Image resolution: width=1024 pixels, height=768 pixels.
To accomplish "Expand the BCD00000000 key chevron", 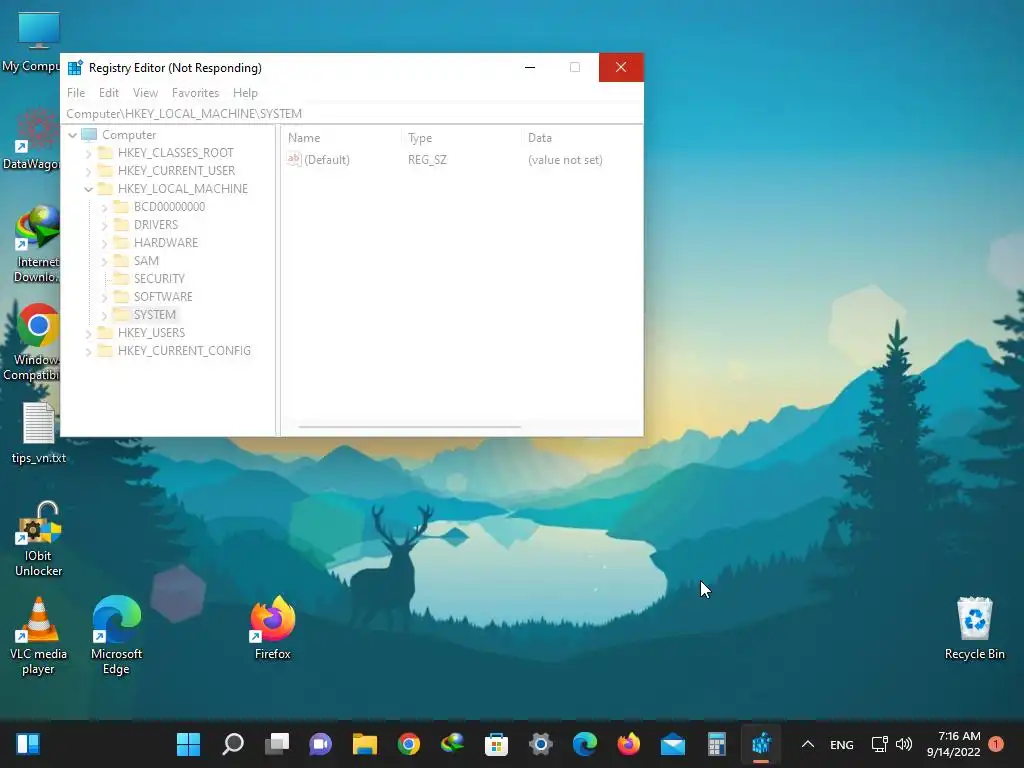I will [x=104, y=208].
